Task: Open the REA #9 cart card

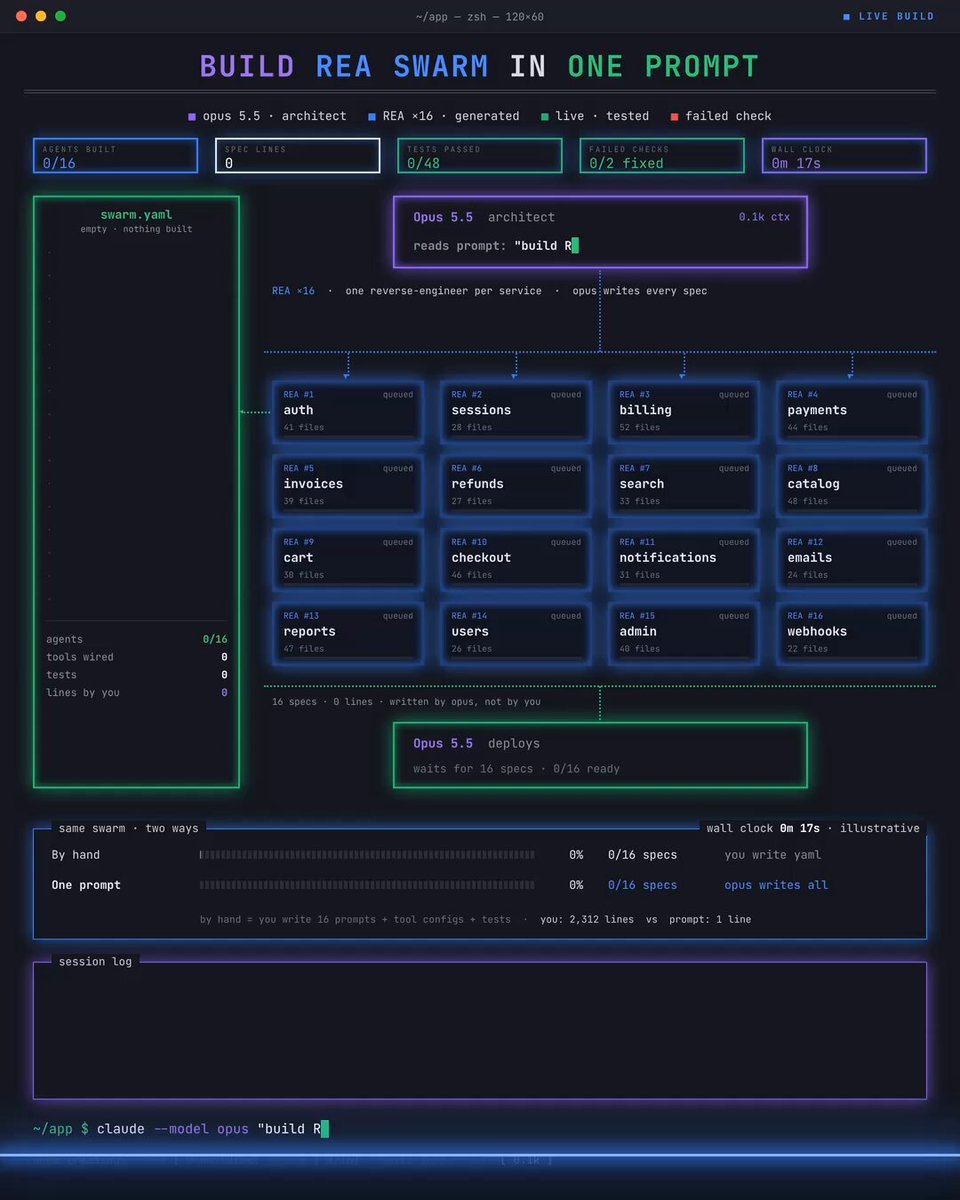Action: click(x=348, y=559)
